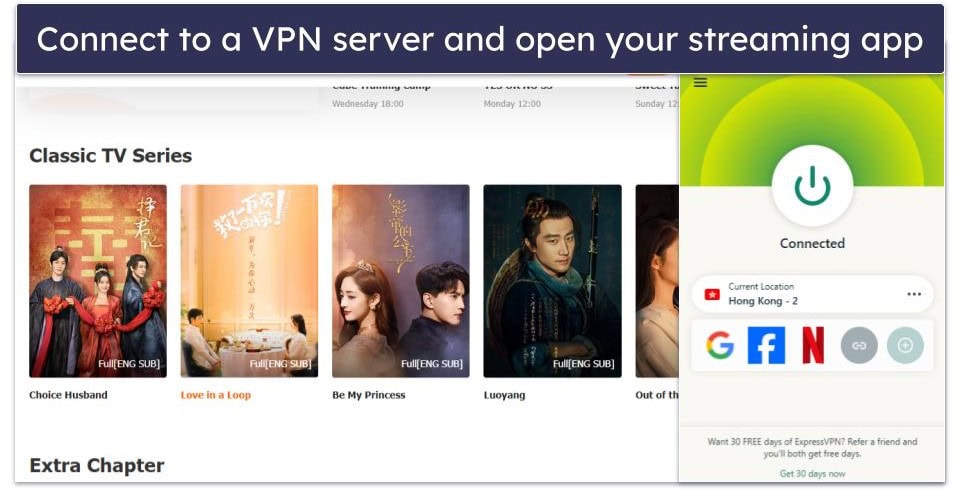Click the Choice Husband title text
The width and height of the screenshot is (960, 490).
(68, 395)
